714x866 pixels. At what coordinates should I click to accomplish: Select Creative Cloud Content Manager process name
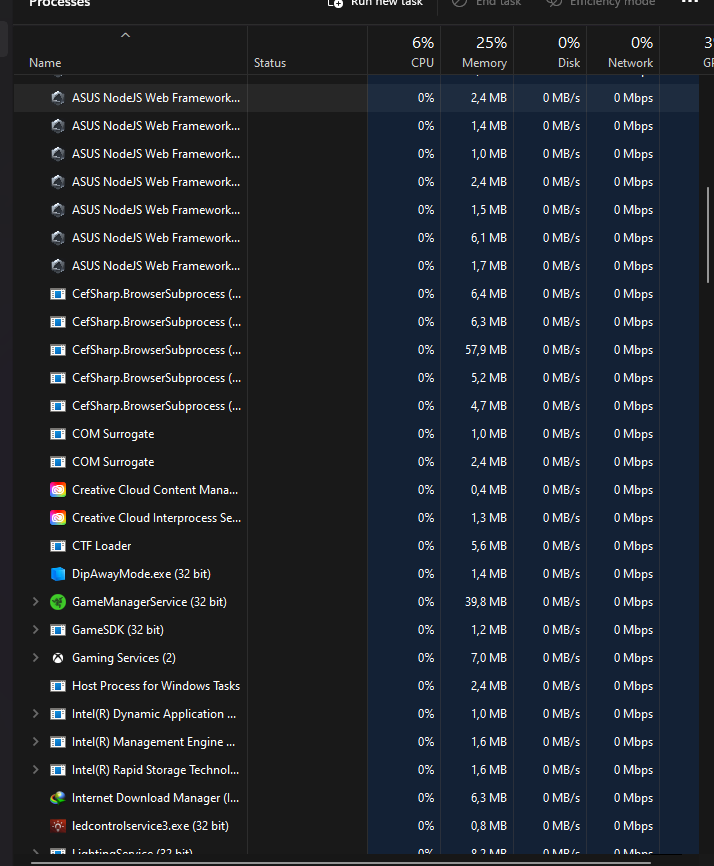[155, 490]
